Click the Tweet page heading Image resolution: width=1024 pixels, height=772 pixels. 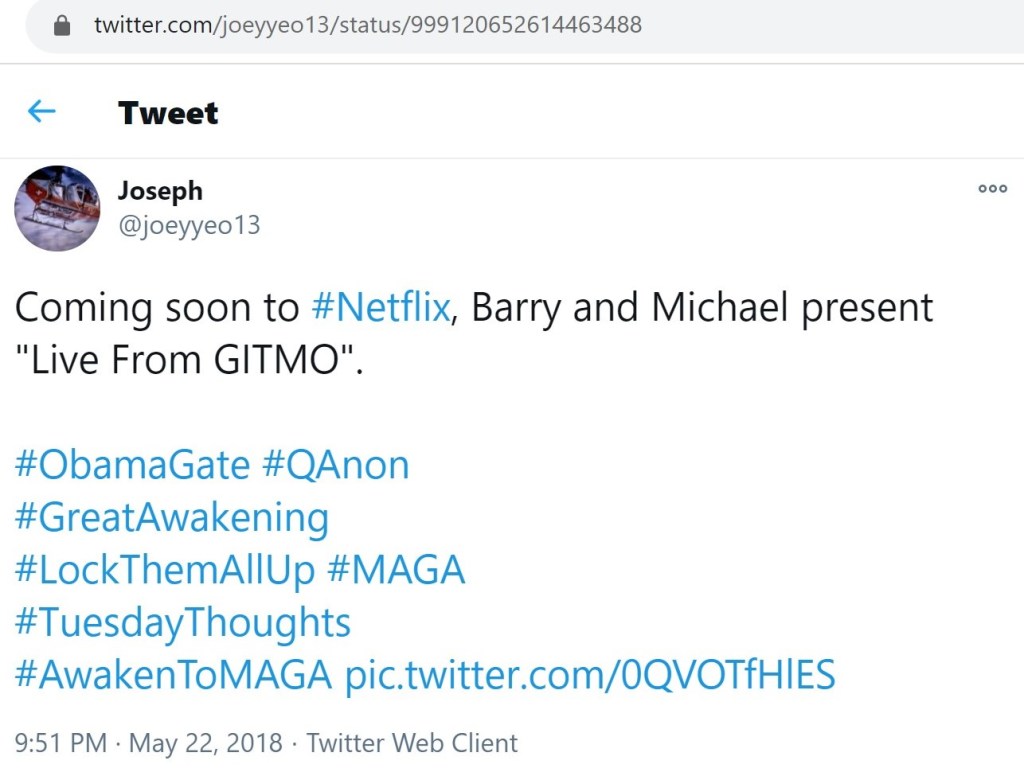[168, 113]
